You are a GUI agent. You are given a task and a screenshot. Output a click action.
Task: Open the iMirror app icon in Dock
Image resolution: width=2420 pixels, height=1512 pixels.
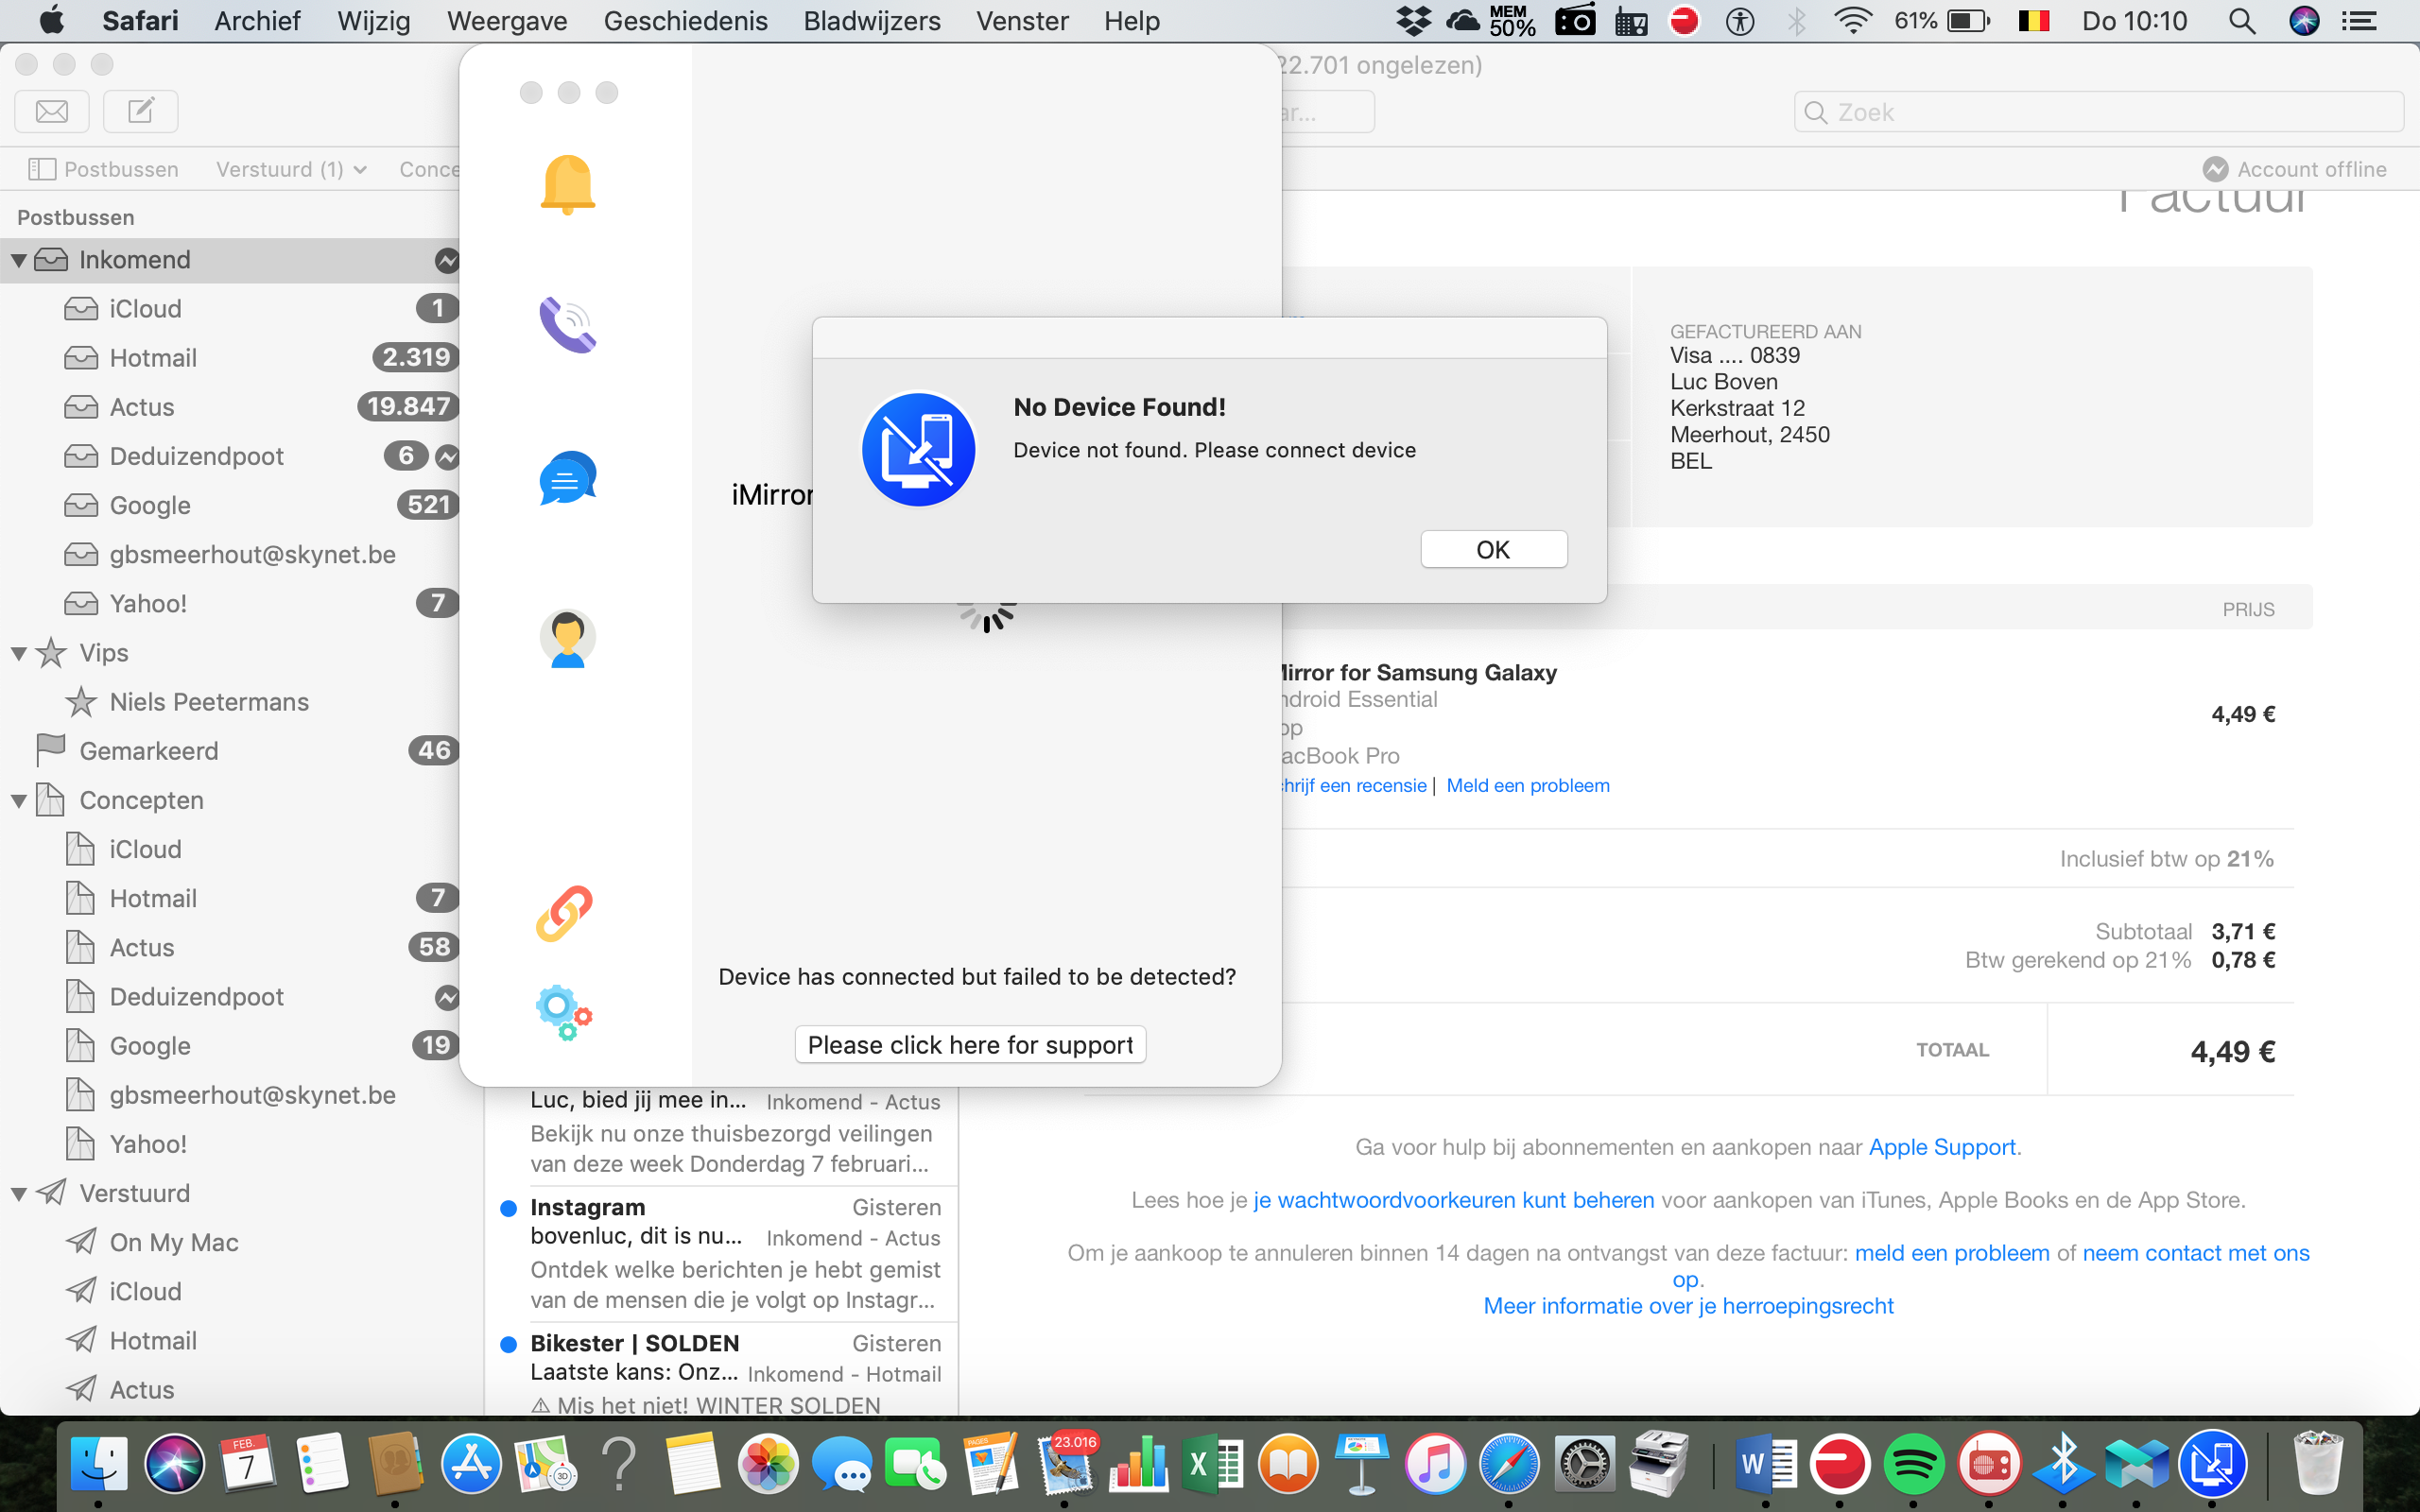2212,1463
